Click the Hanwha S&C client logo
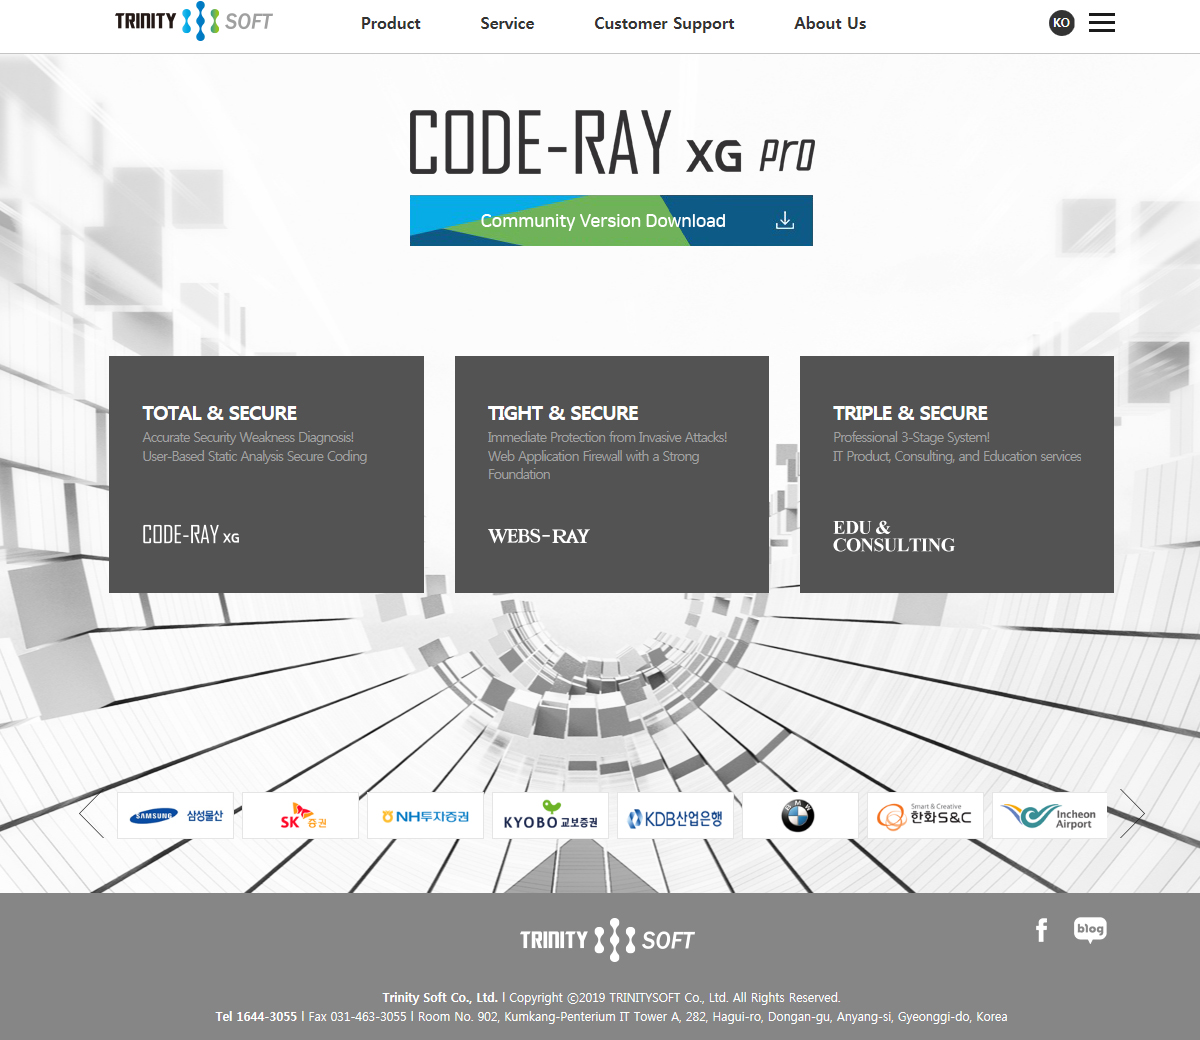The height and width of the screenshot is (1040, 1200). click(925, 816)
